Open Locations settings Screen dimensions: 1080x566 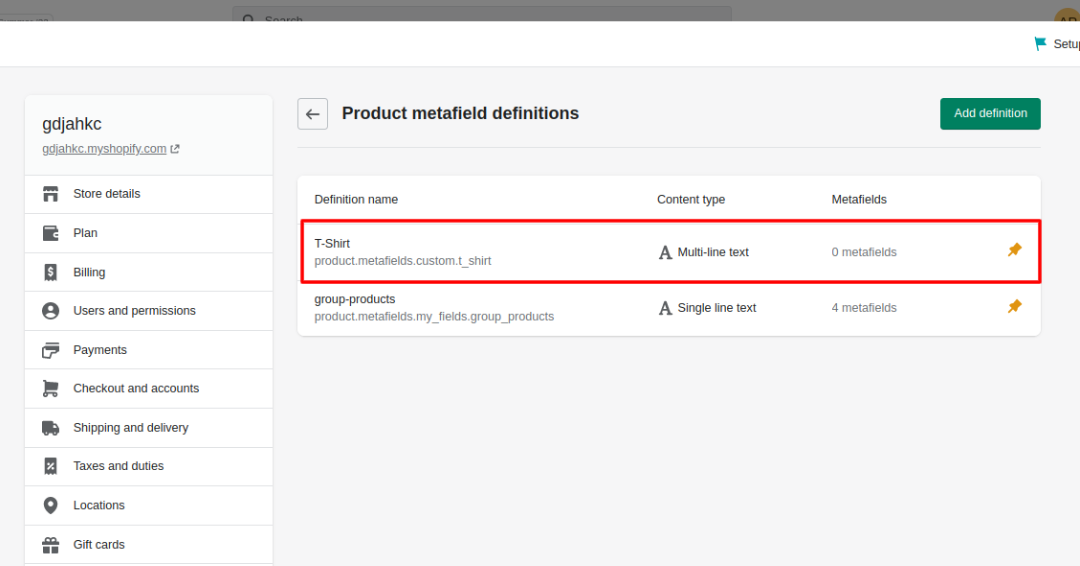tap(149, 505)
